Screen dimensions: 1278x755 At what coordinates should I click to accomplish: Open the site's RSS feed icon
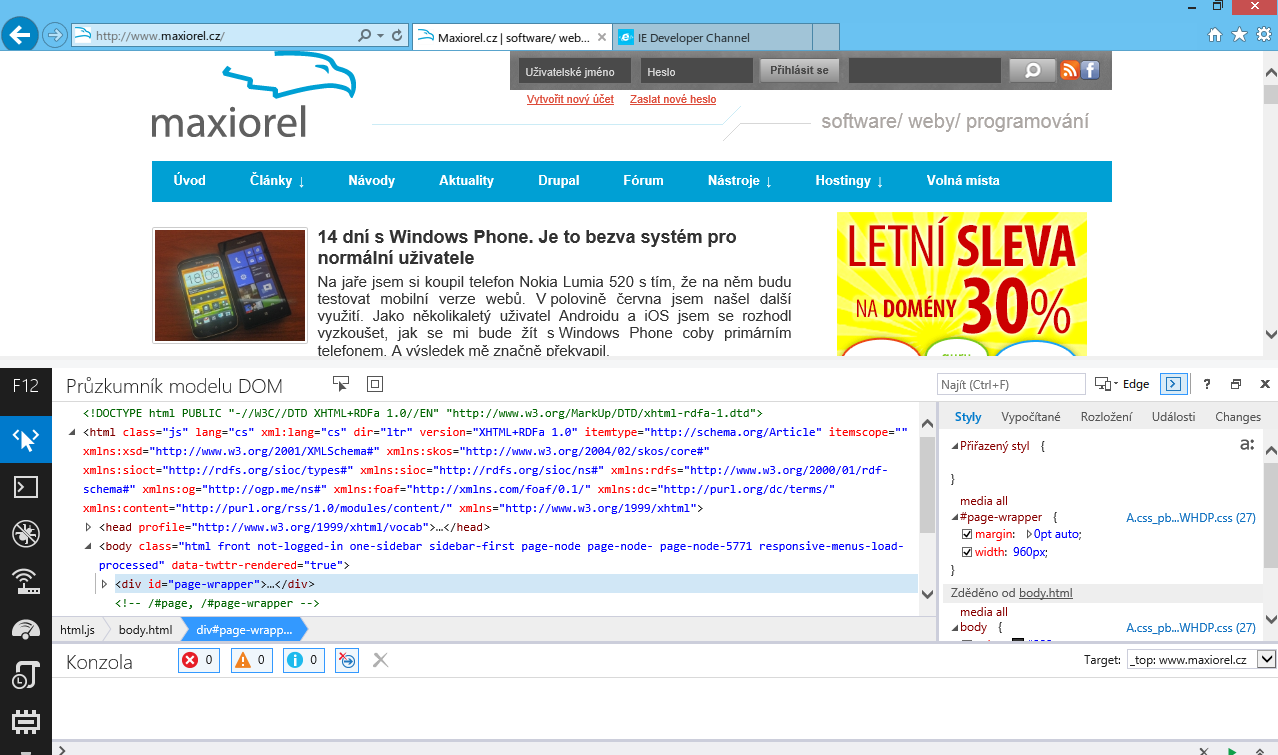[1070, 70]
